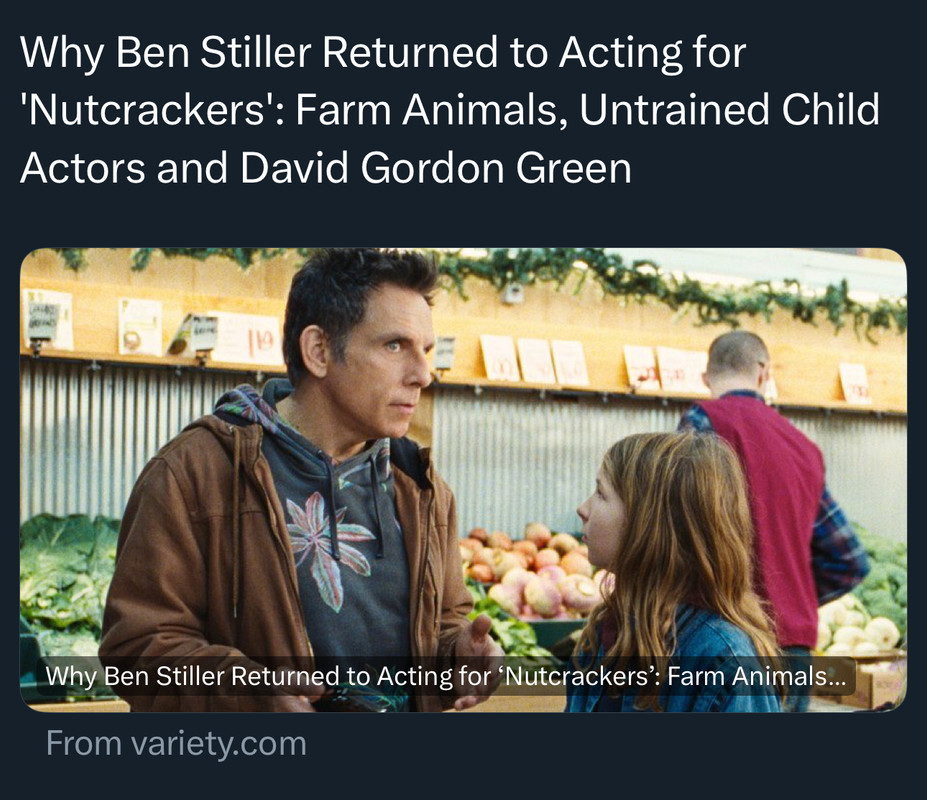The height and width of the screenshot is (800, 927).
Task: Select the tweet headline beginning 'Why Ben Stiller Returned'
Action: click(449, 110)
